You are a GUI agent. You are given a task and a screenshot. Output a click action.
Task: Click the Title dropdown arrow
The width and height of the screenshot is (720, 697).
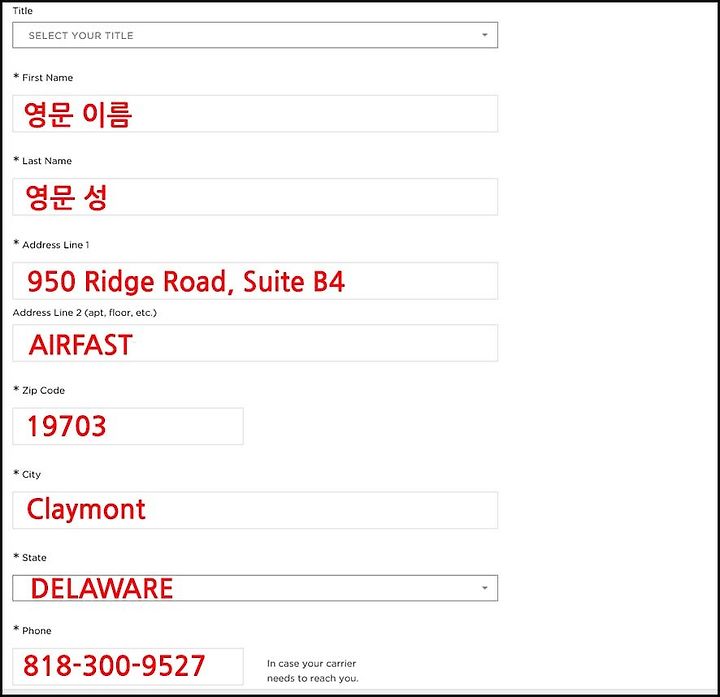pyautogui.click(x=484, y=35)
